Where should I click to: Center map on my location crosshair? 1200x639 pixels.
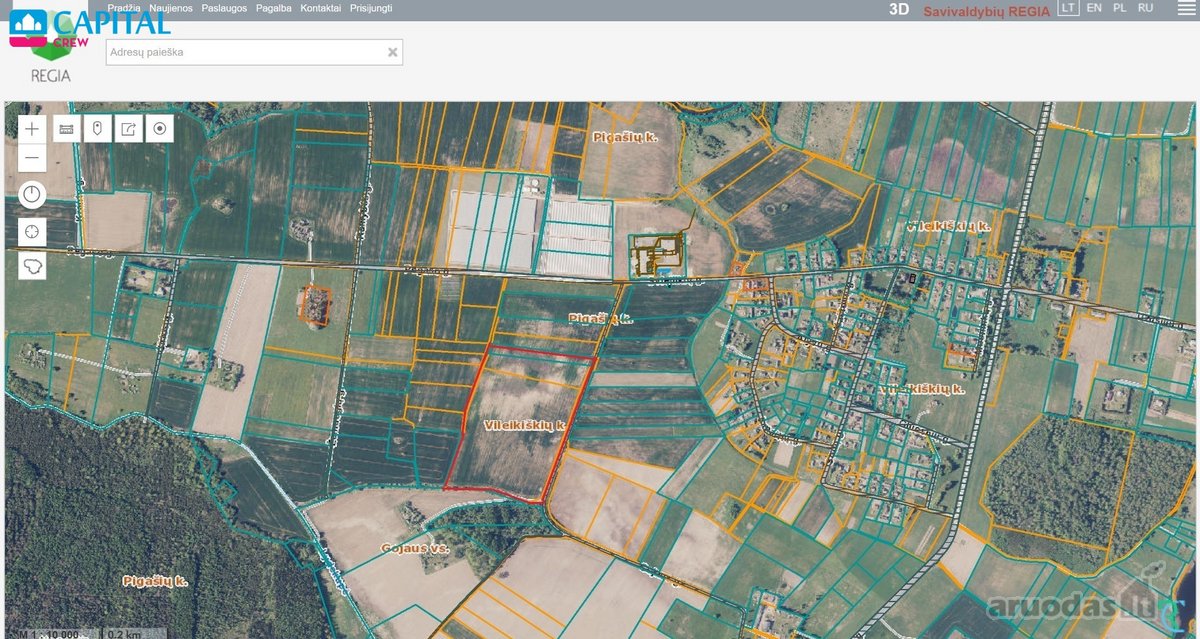click(x=32, y=231)
